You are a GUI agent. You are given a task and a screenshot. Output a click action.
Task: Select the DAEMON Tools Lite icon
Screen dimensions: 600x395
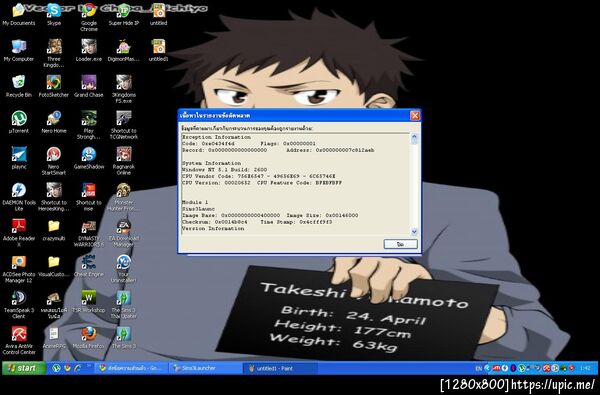coord(18,198)
